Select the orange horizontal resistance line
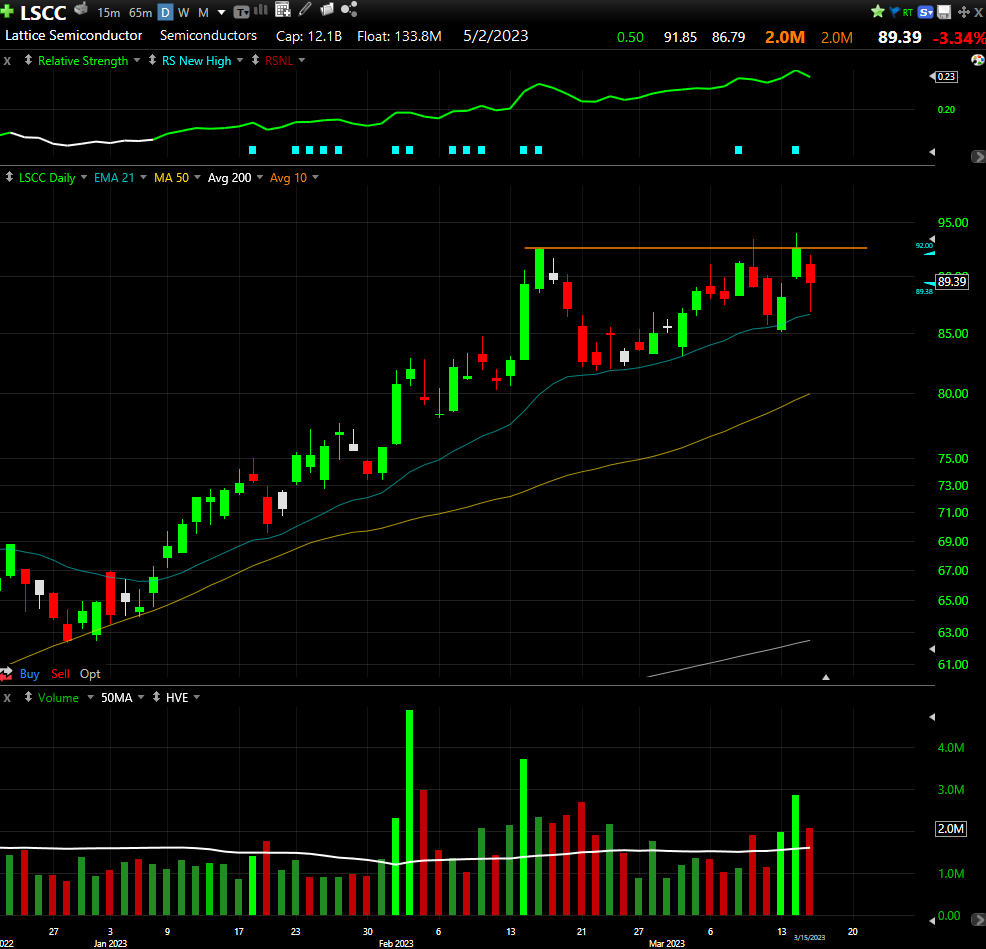This screenshot has height=949, width=986. 695,248
